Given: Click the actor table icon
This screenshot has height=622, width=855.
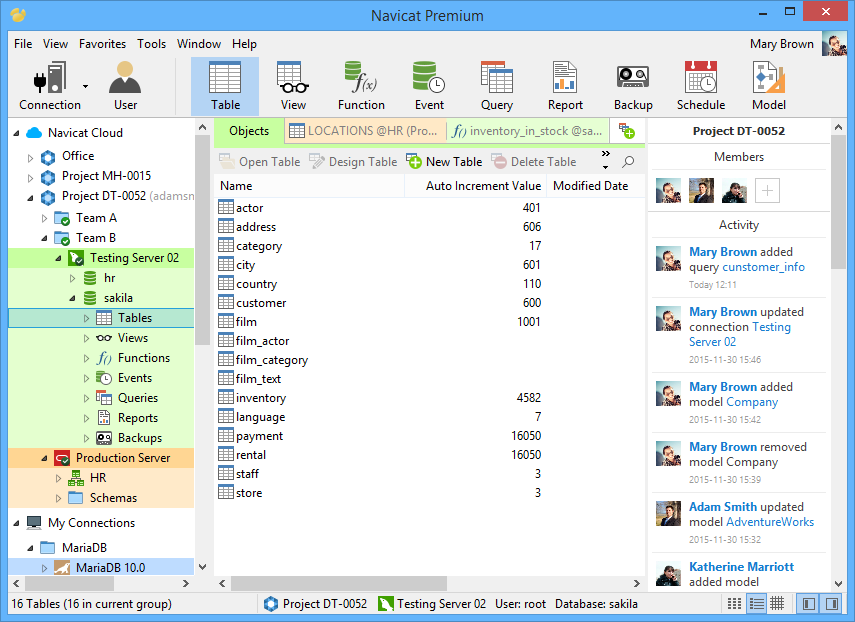Looking at the screenshot, I should click(x=226, y=207).
